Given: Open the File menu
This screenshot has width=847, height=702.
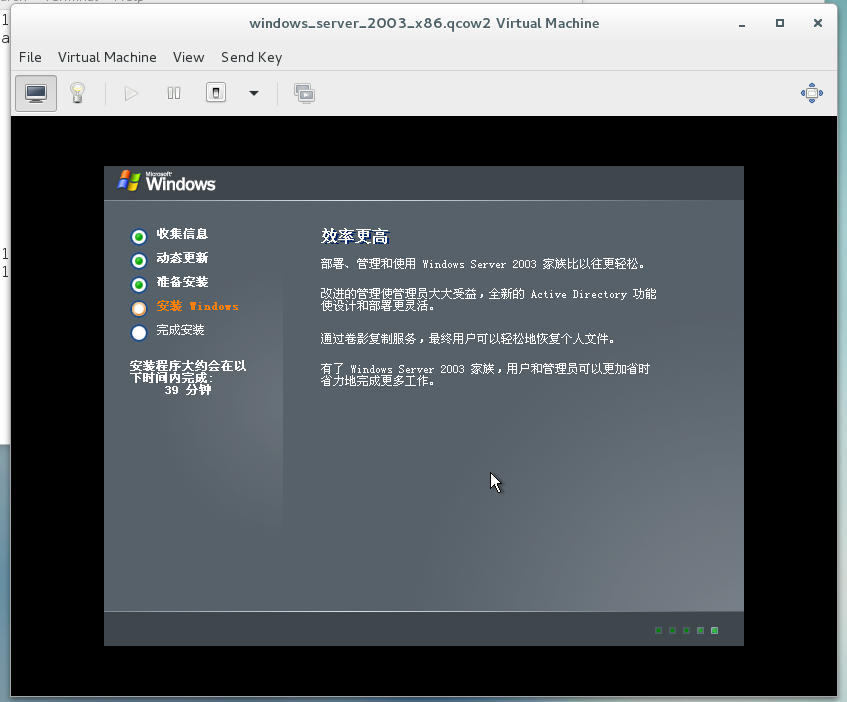Looking at the screenshot, I should 30,57.
